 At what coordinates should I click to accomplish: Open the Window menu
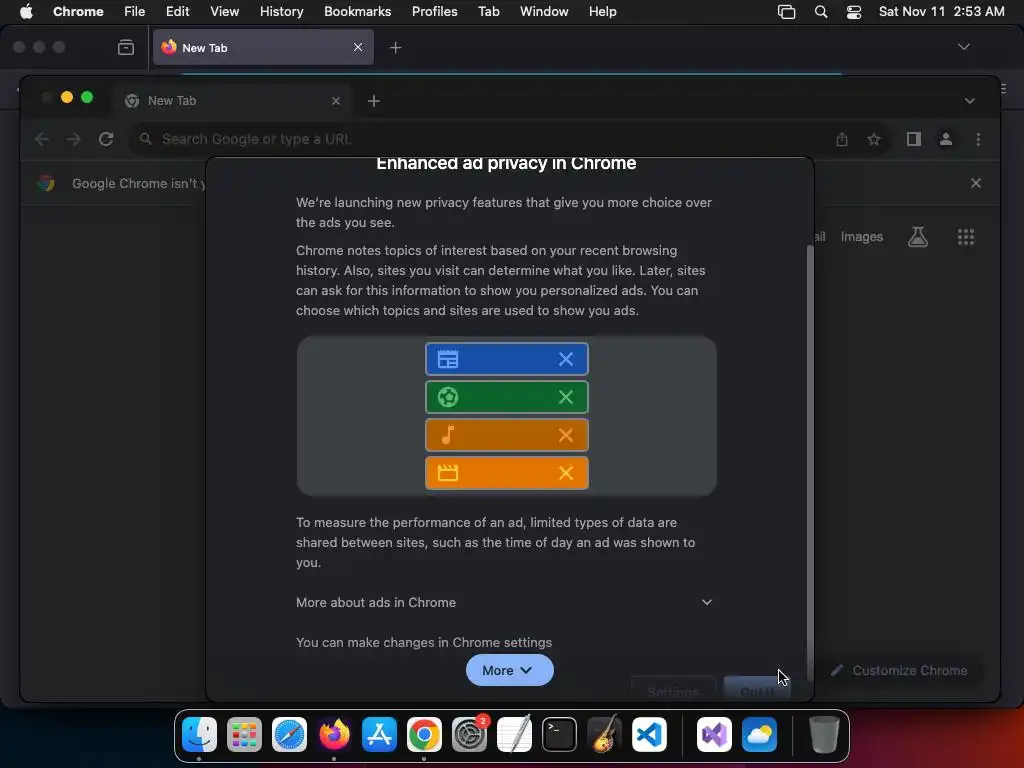(x=543, y=11)
